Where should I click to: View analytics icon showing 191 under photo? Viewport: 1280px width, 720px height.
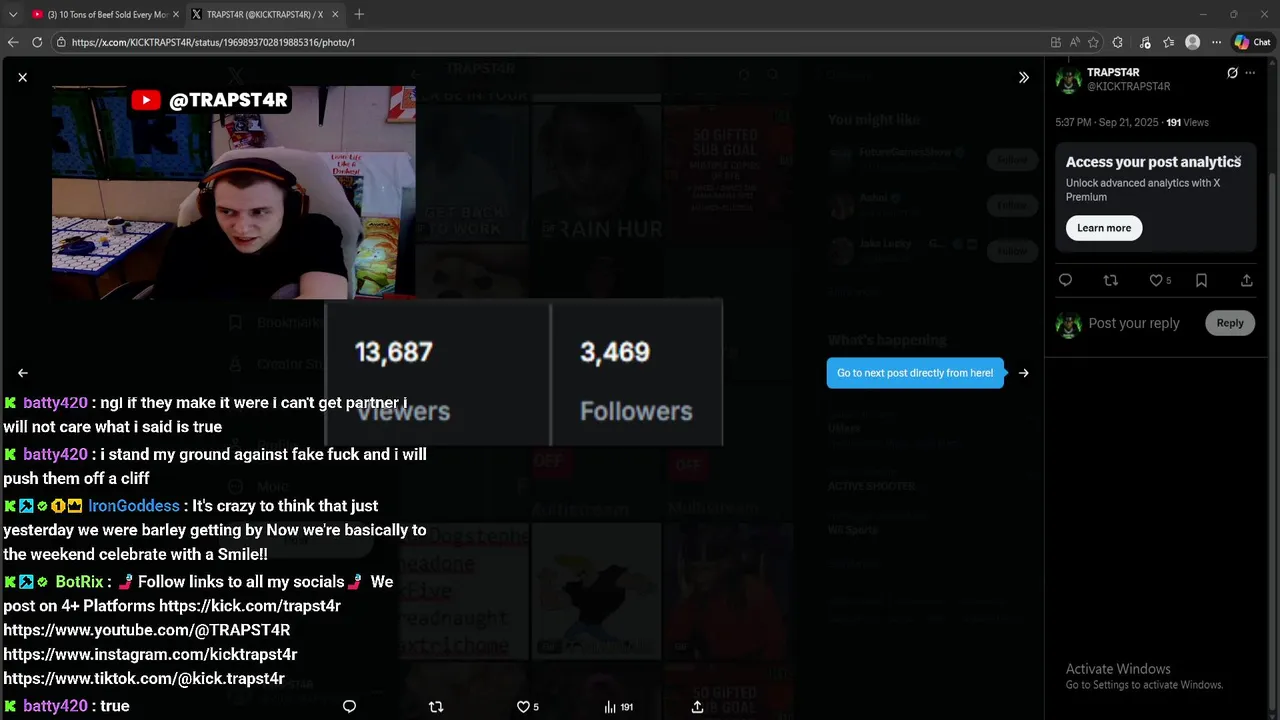618,706
